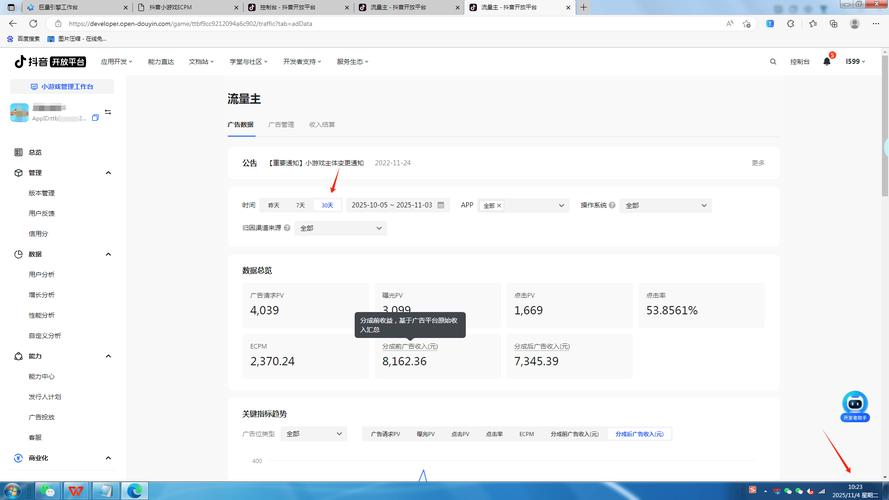The height and width of the screenshot is (500, 889).
Task: Remove the 全部 tag in APP filter
Action: [x=499, y=206]
